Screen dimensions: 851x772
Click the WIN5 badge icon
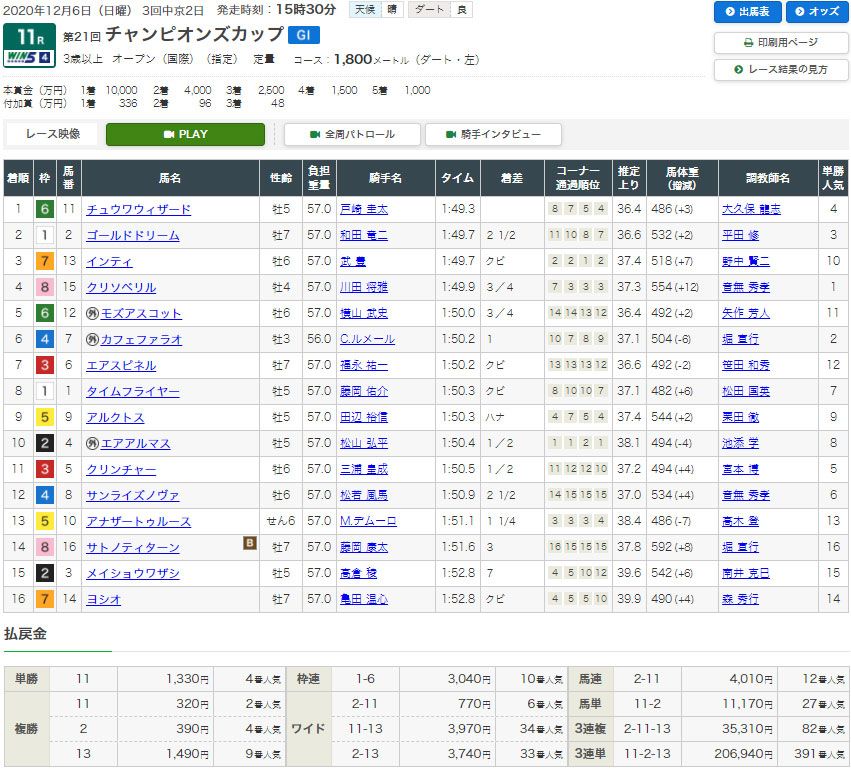(x=28, y=58)
